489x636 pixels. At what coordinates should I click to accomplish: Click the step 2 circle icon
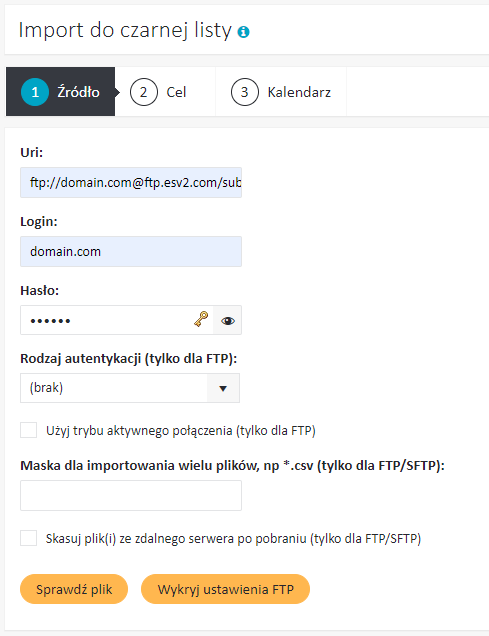[144, 92]
